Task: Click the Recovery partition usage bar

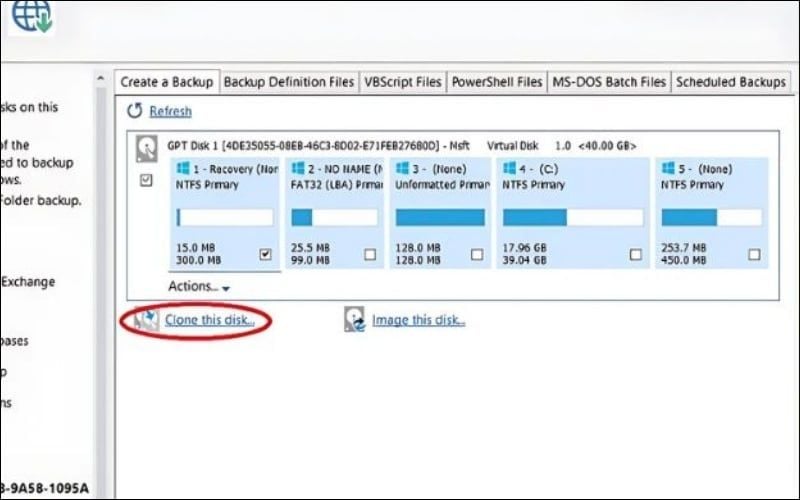Action: click(x=225, y=217)
